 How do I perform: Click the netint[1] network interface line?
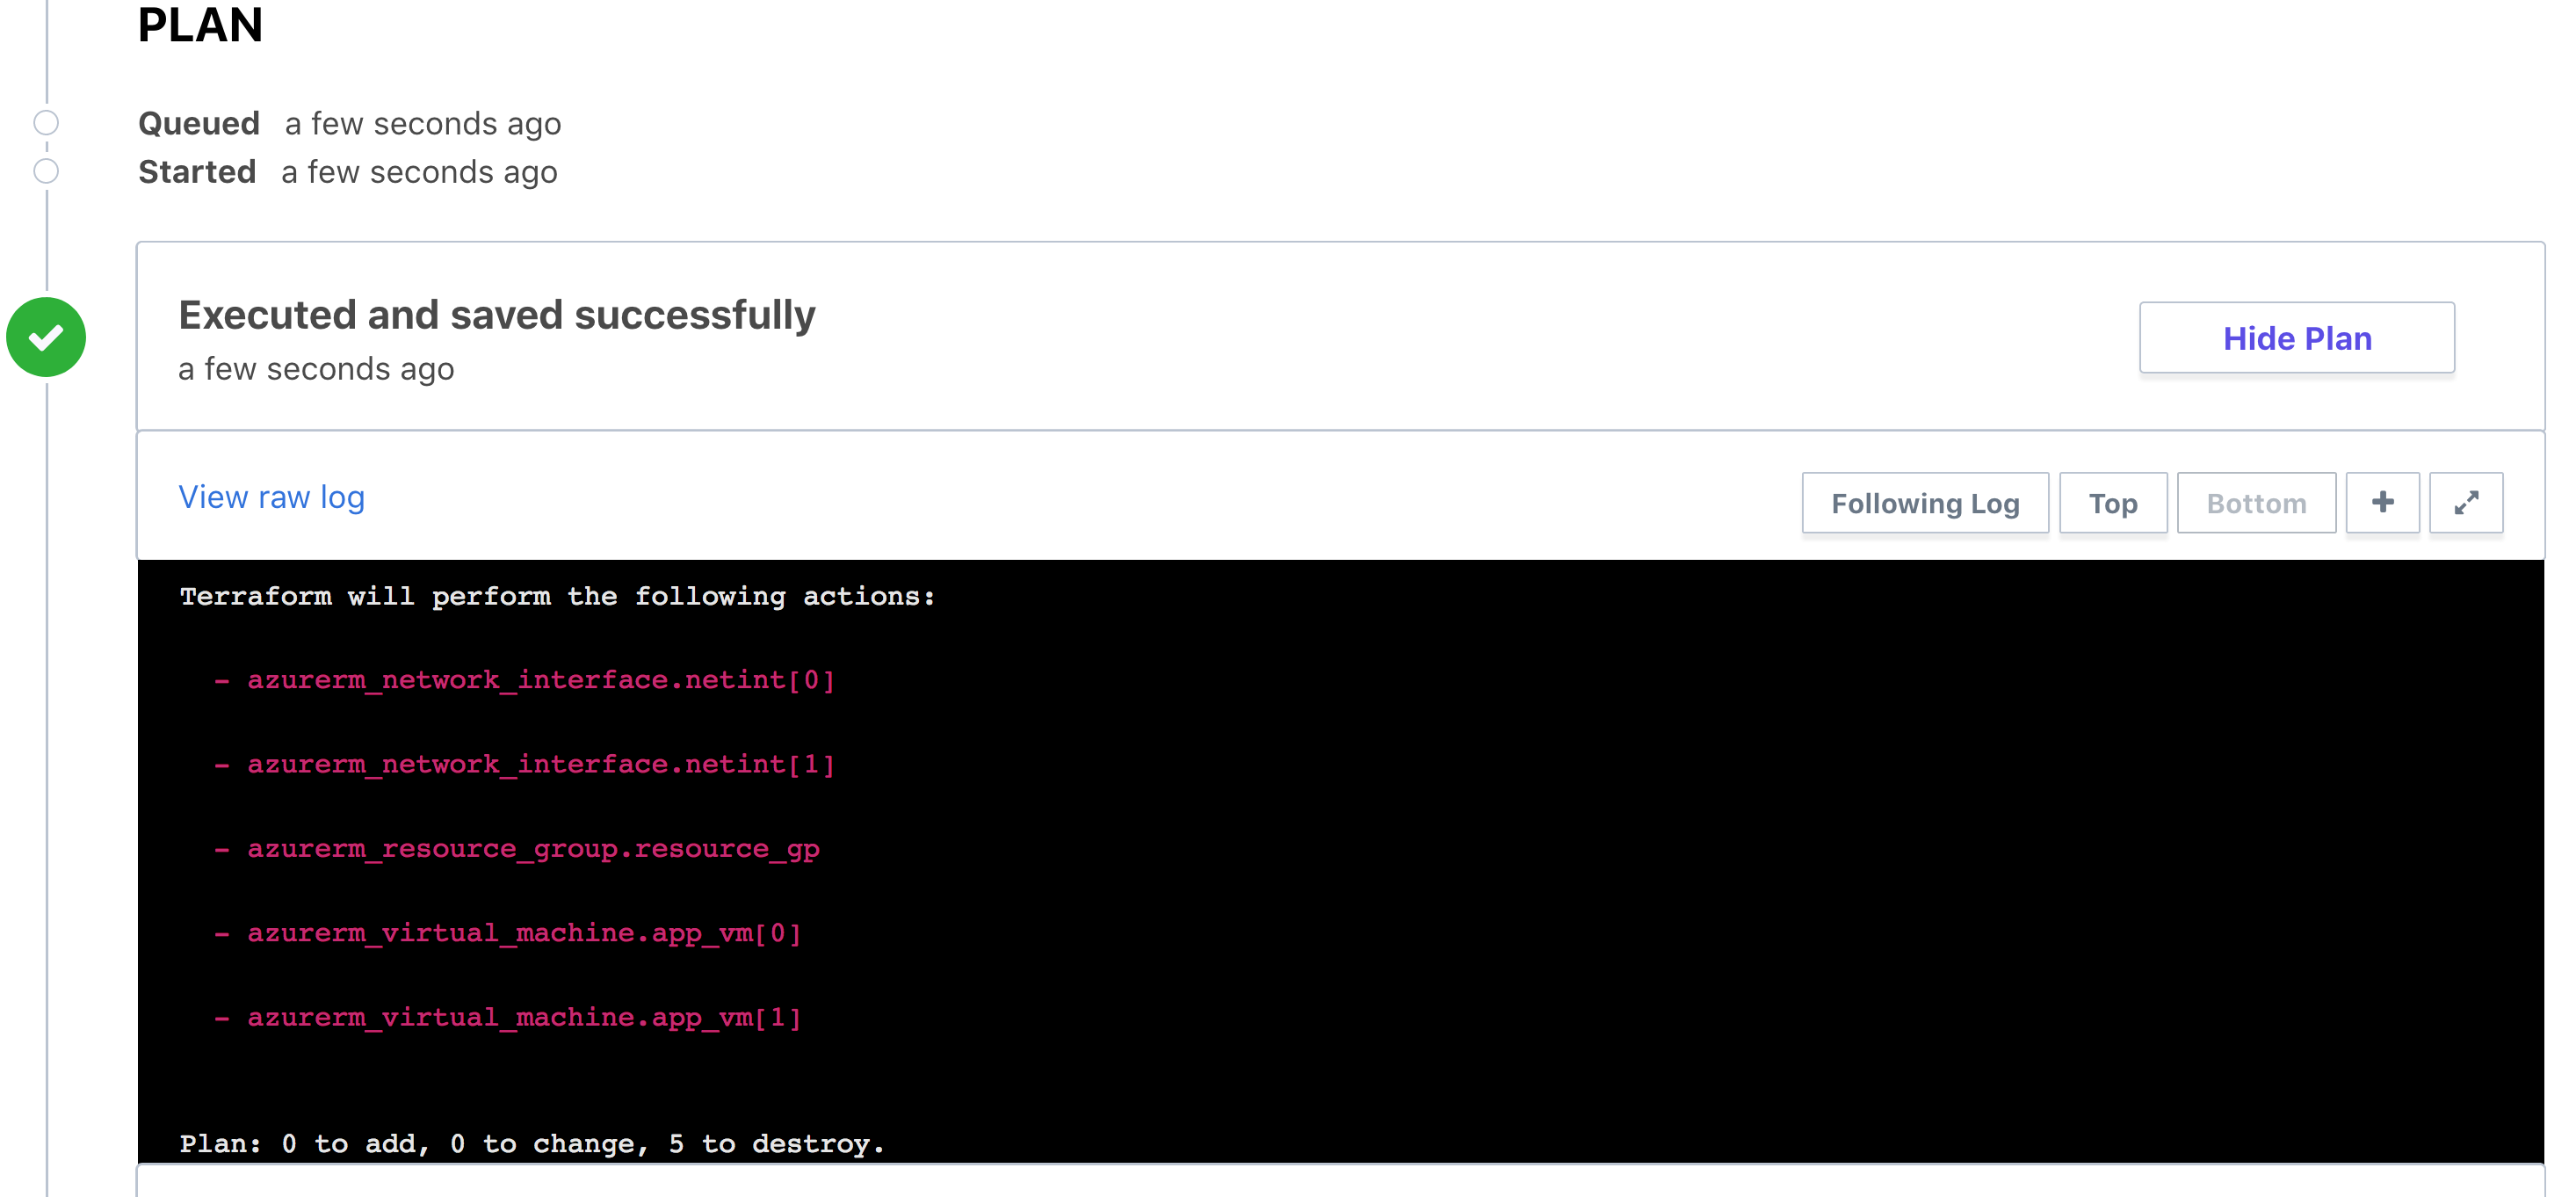(x=540, y=764)
